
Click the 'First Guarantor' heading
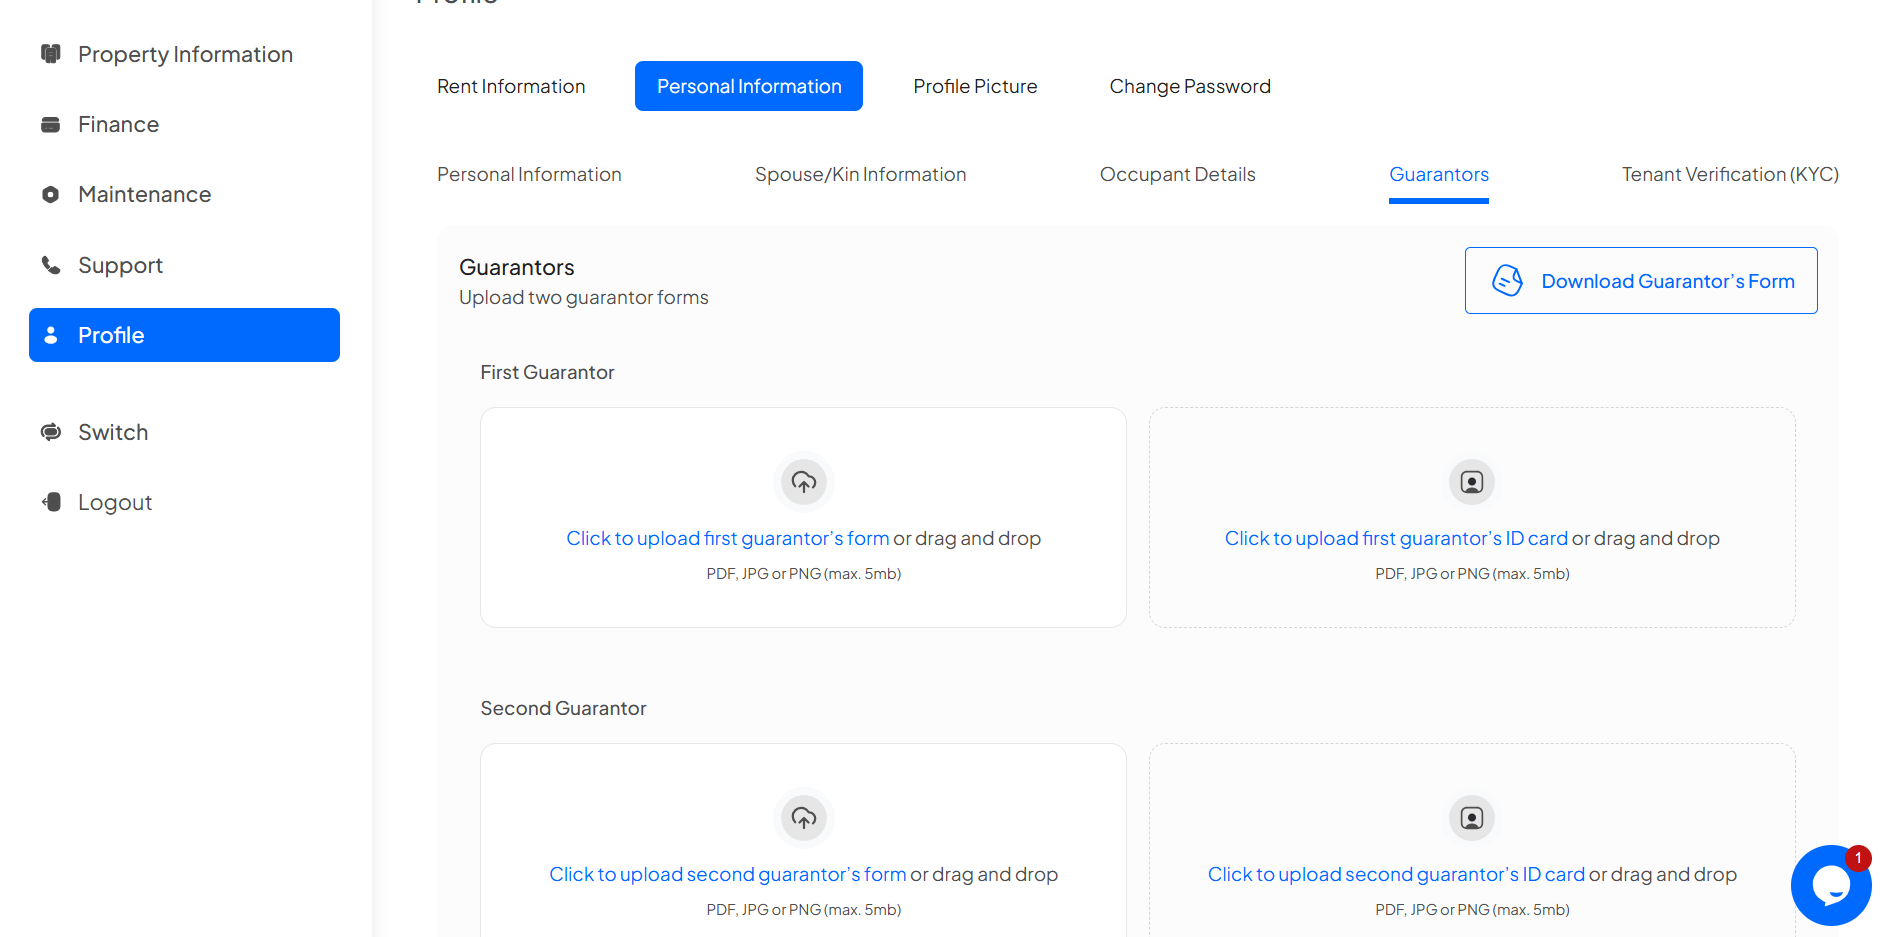pos(547,372)
